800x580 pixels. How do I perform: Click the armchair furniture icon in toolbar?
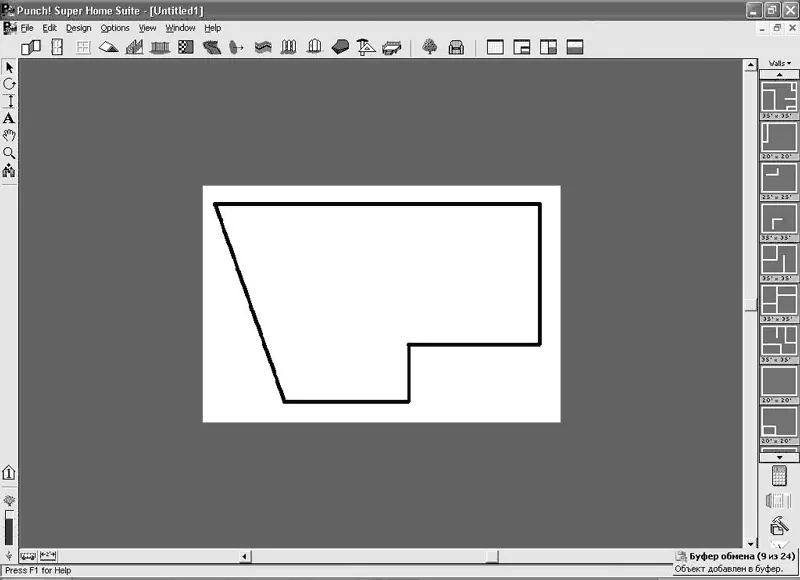coord(456,47)
